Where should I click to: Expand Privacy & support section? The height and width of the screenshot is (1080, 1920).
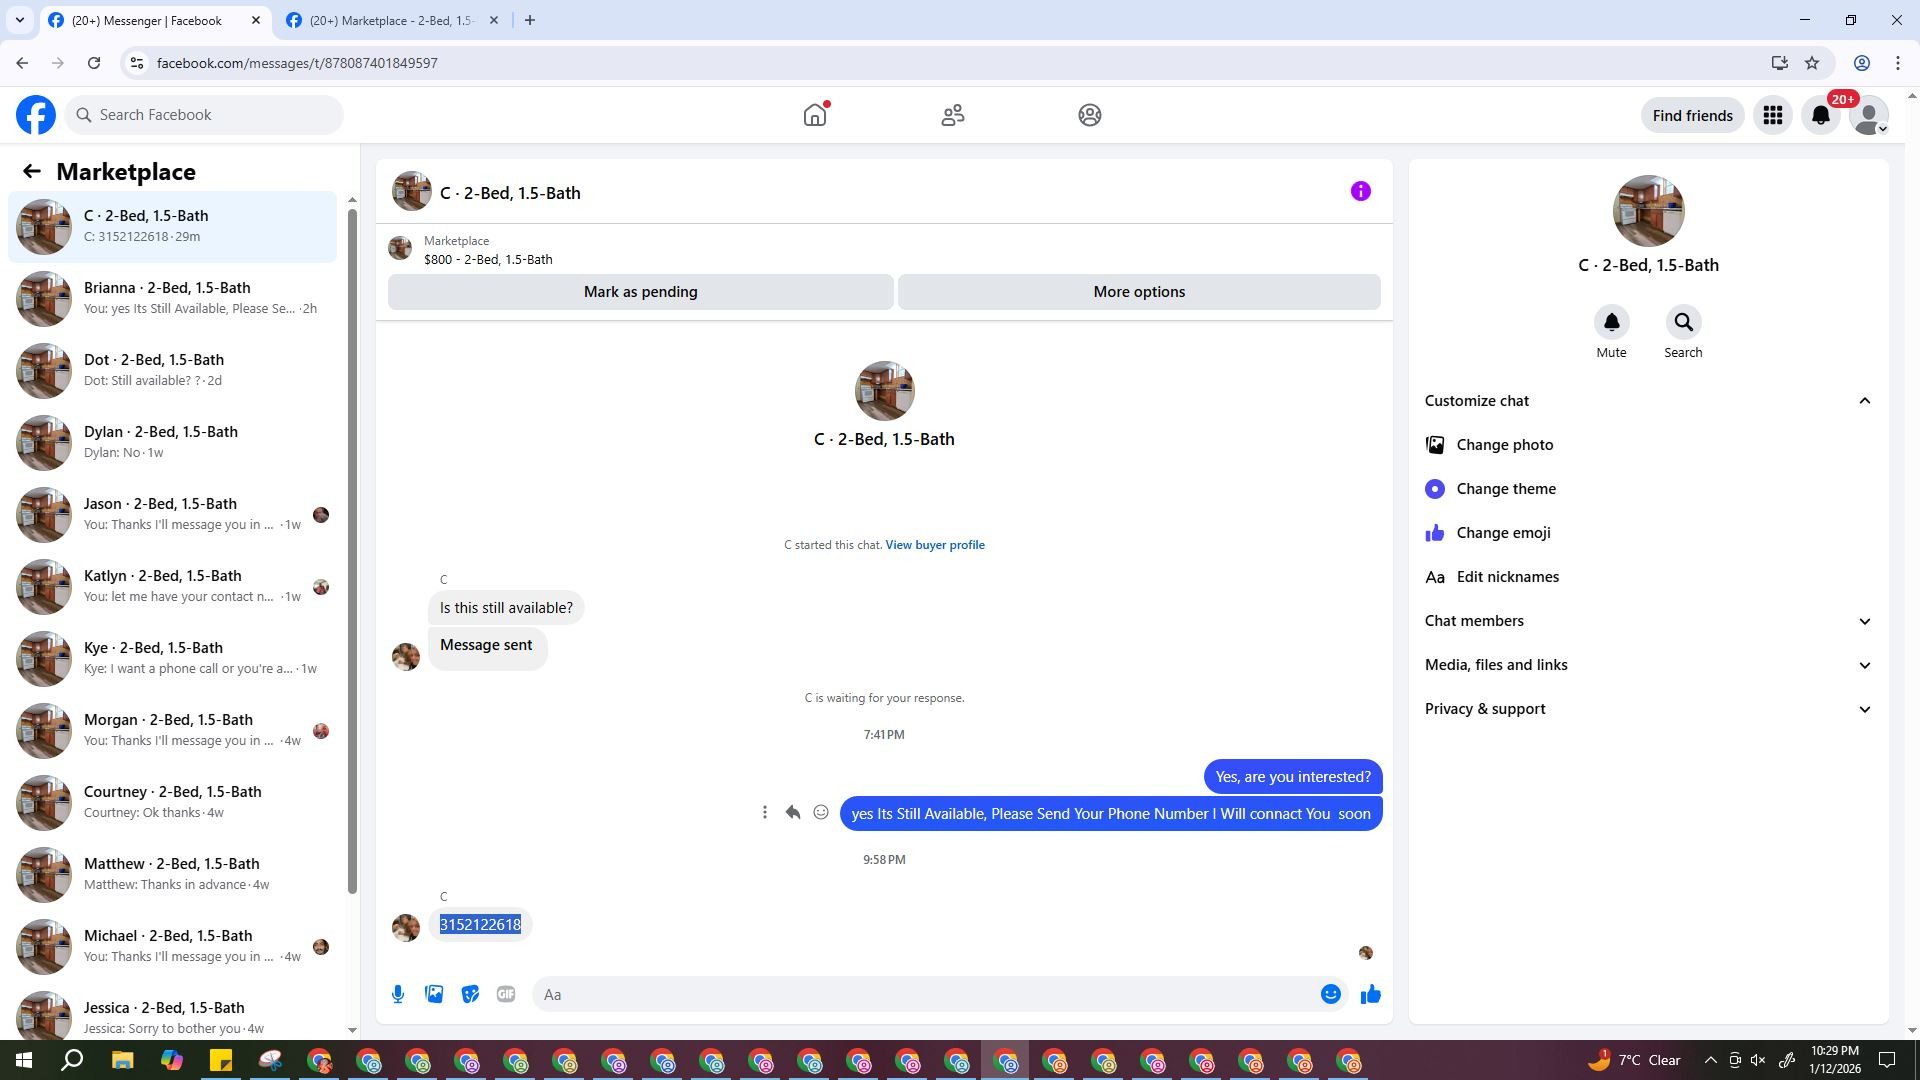[x=1864, y=709]
